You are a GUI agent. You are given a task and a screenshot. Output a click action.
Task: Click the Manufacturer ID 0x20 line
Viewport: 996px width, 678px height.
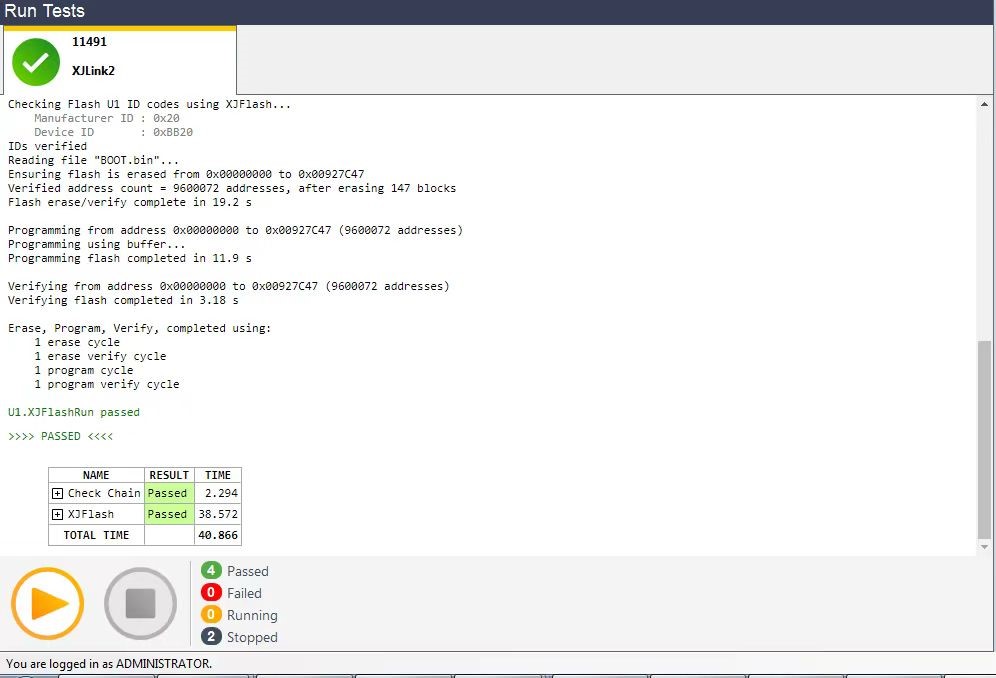pos(107,118)
